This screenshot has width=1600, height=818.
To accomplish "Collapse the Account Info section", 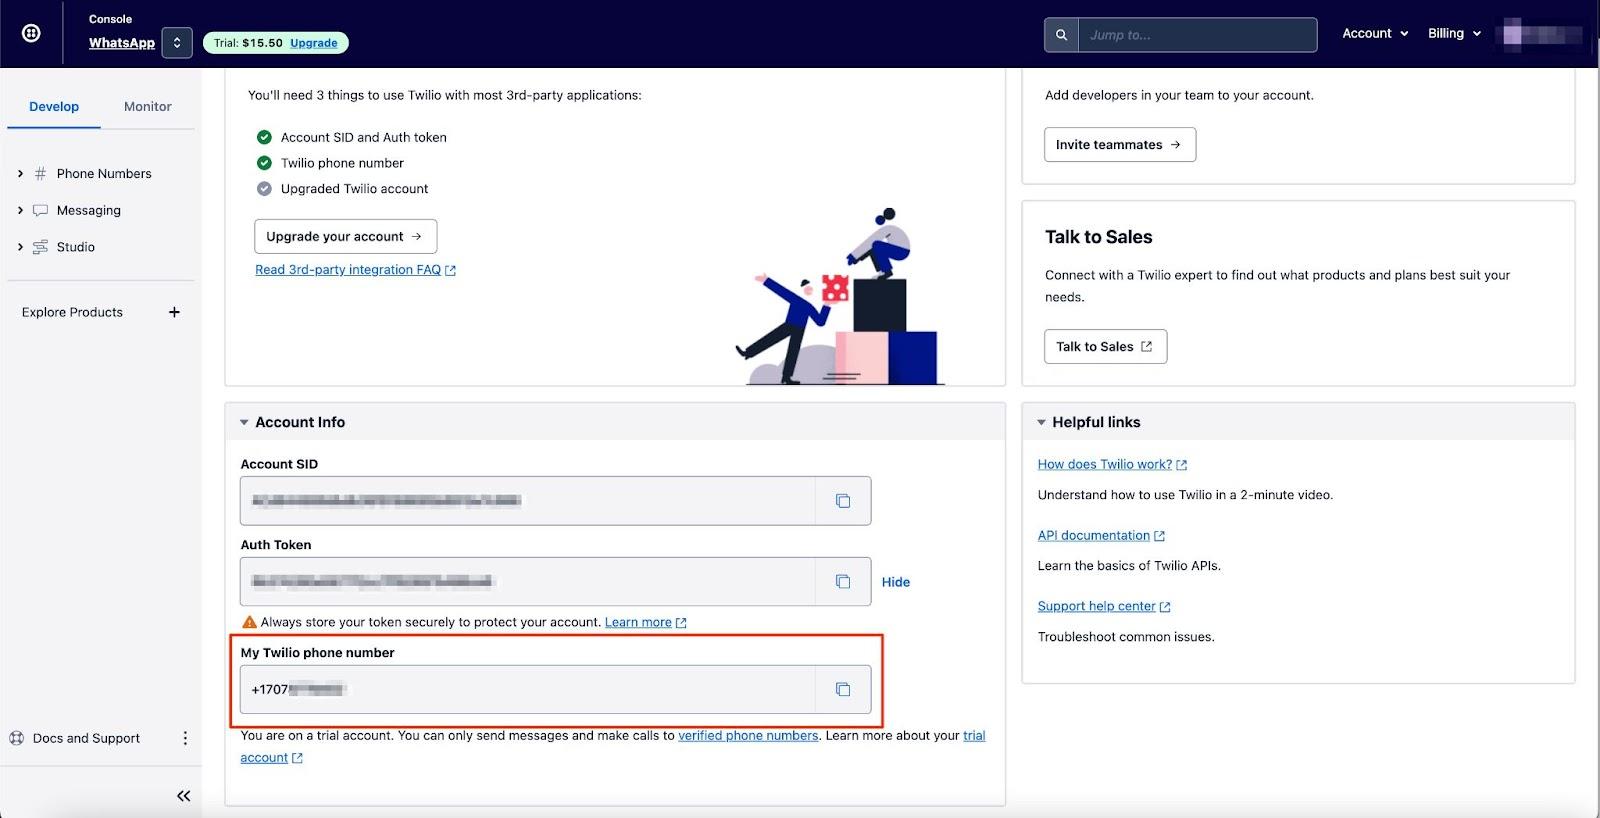I will [244, 423].
